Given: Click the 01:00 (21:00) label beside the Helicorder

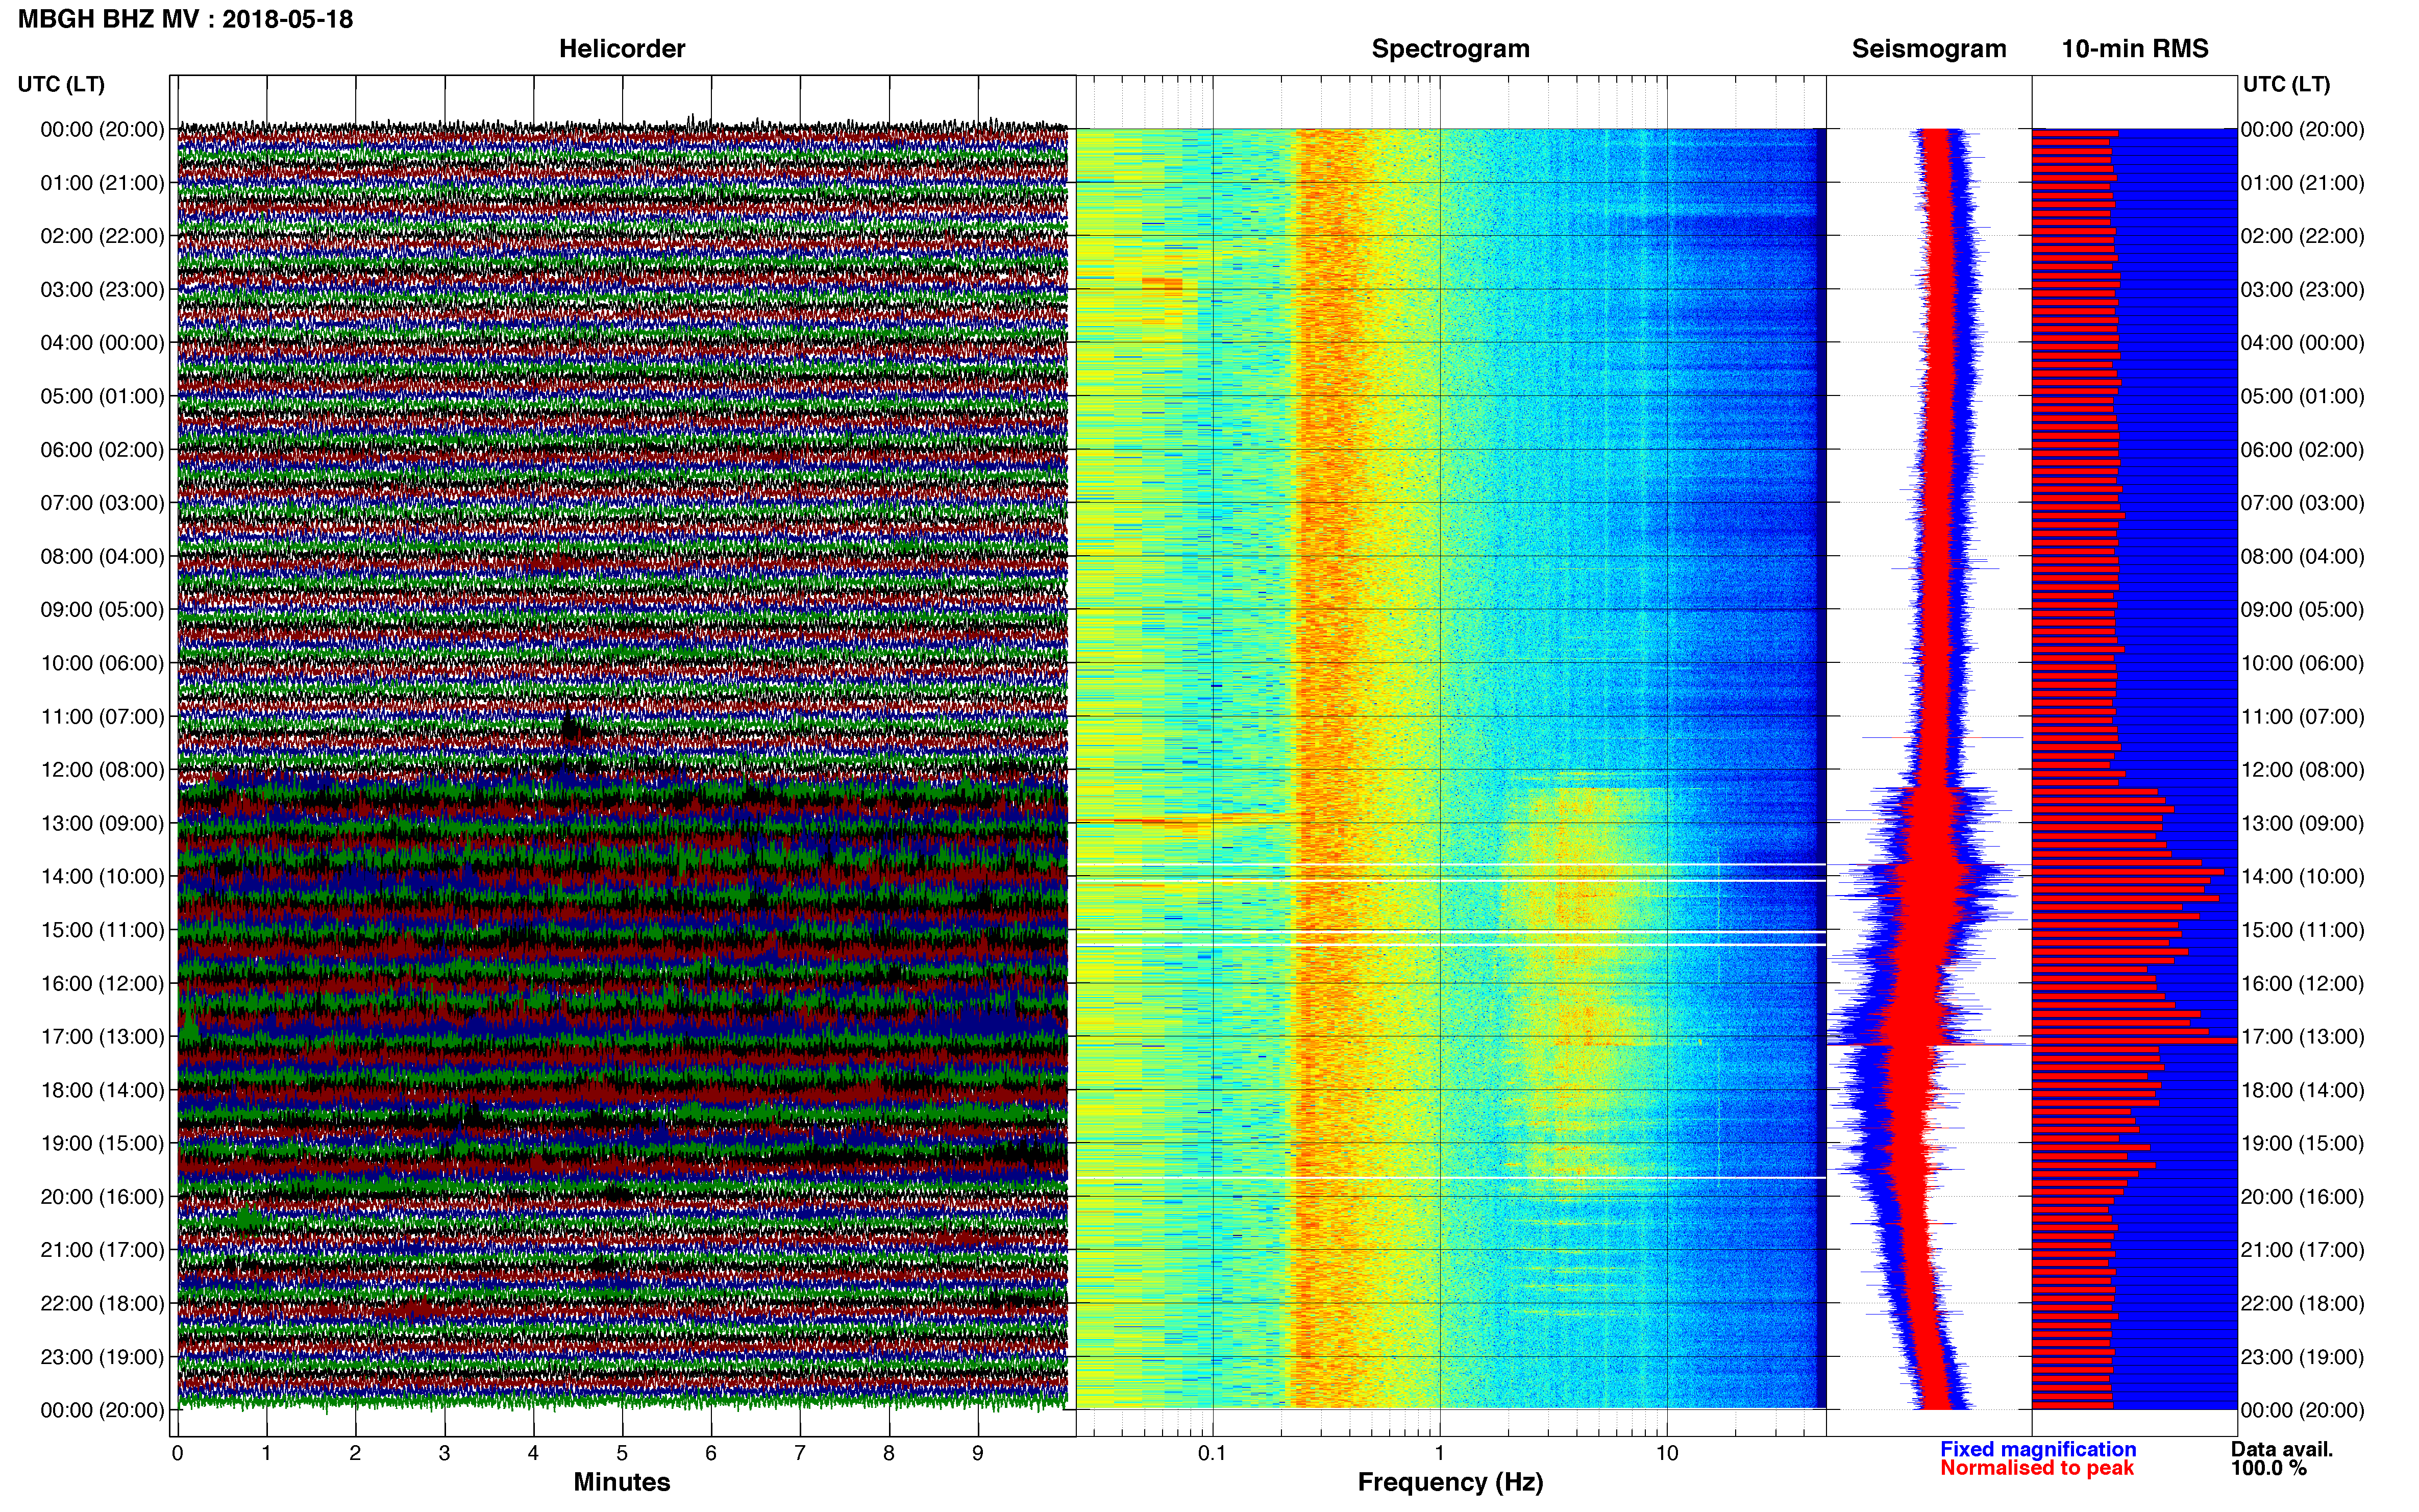Looking at the screenshot, I should click(x=102, y=183).
